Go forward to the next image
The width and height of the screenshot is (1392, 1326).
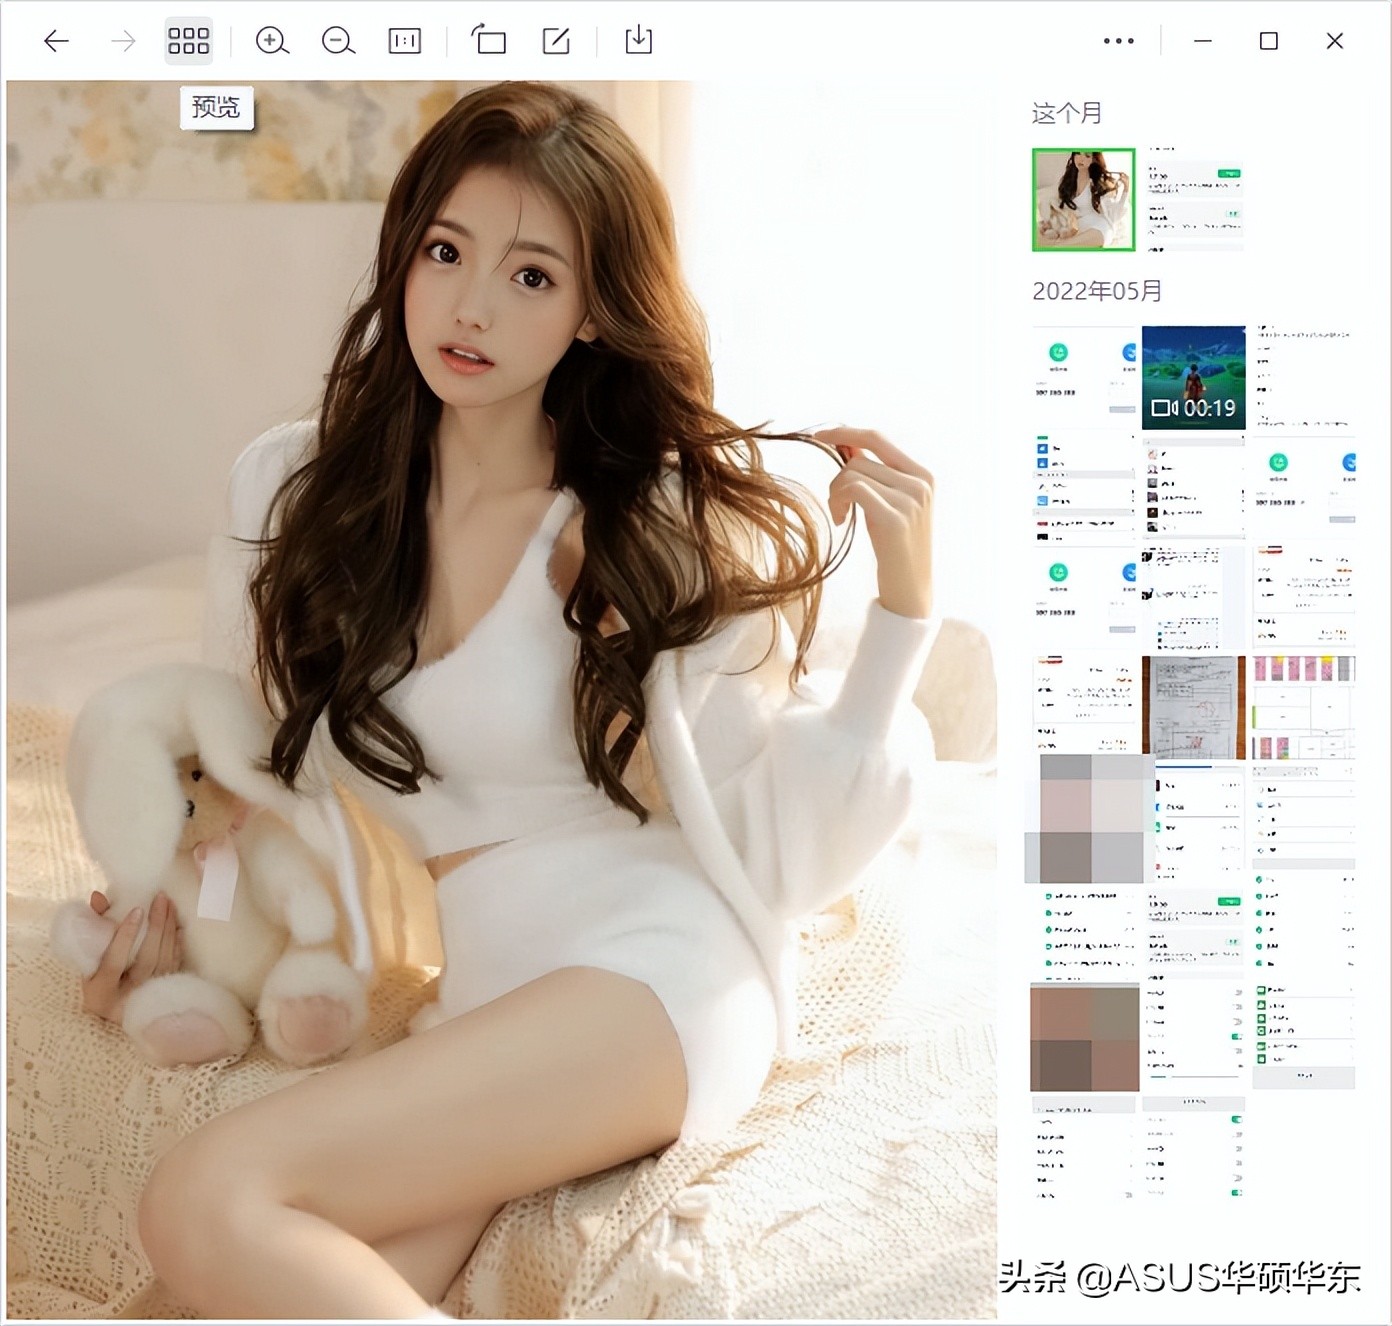pyautogui.click(x=123, y=41)
